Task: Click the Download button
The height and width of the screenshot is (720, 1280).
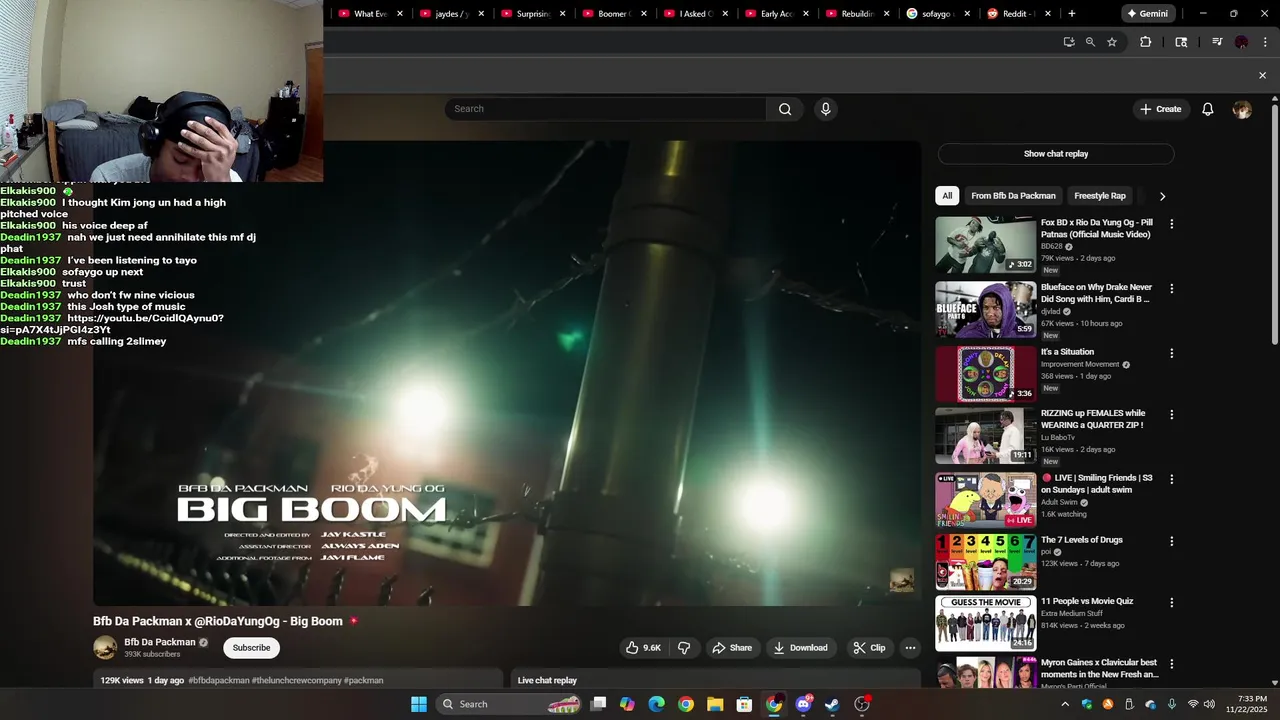Action: 800,648
